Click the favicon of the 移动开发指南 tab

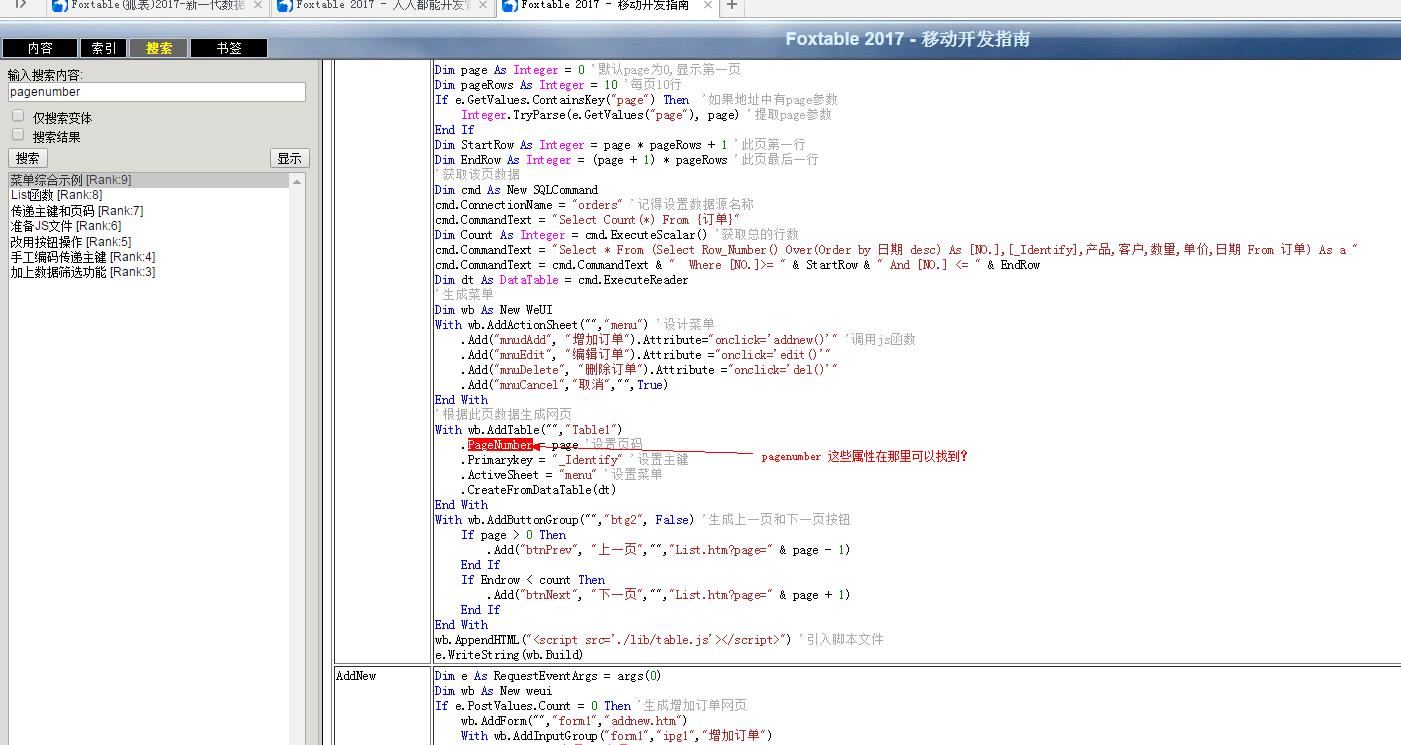[509, 6]
